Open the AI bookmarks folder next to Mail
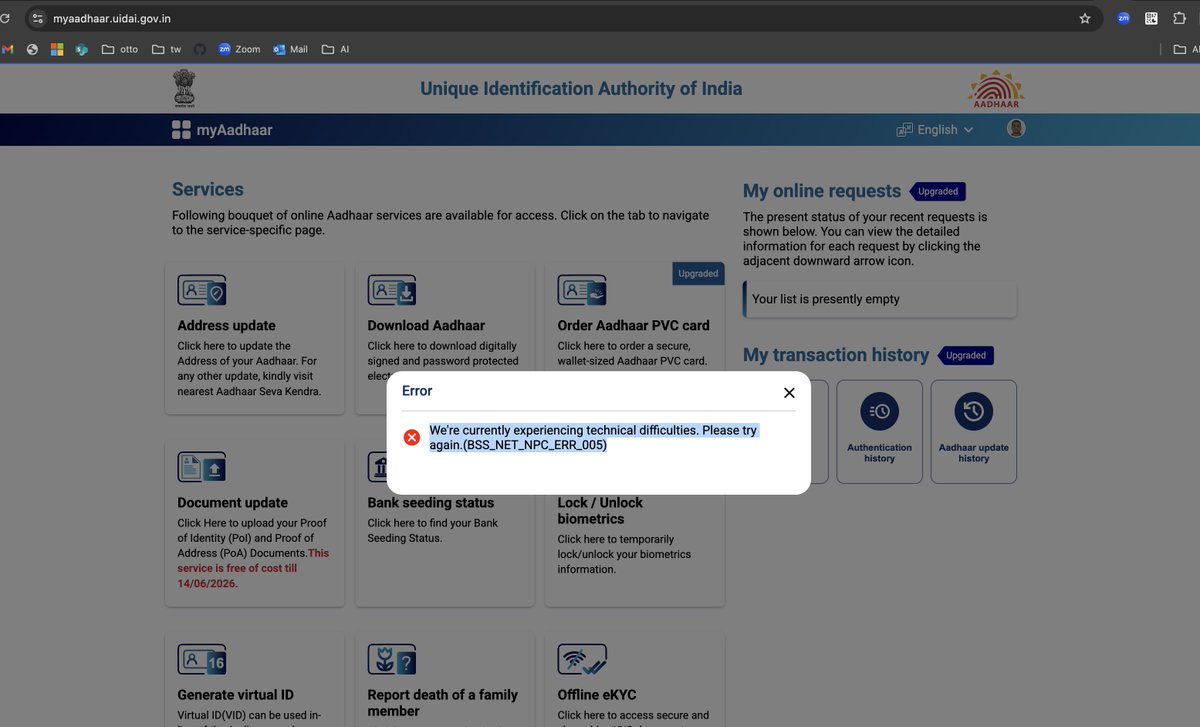The height and width of the screenshot is (727, 1200). (336, 49)
